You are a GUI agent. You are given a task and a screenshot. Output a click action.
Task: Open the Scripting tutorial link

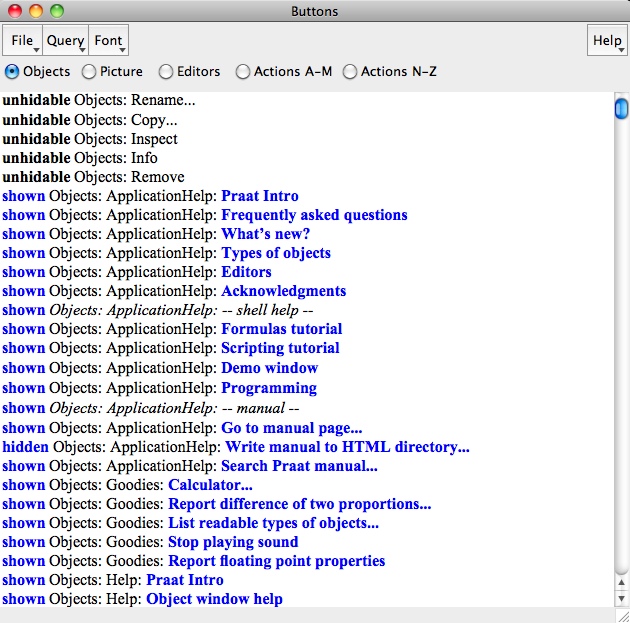(x=280, y=348)
